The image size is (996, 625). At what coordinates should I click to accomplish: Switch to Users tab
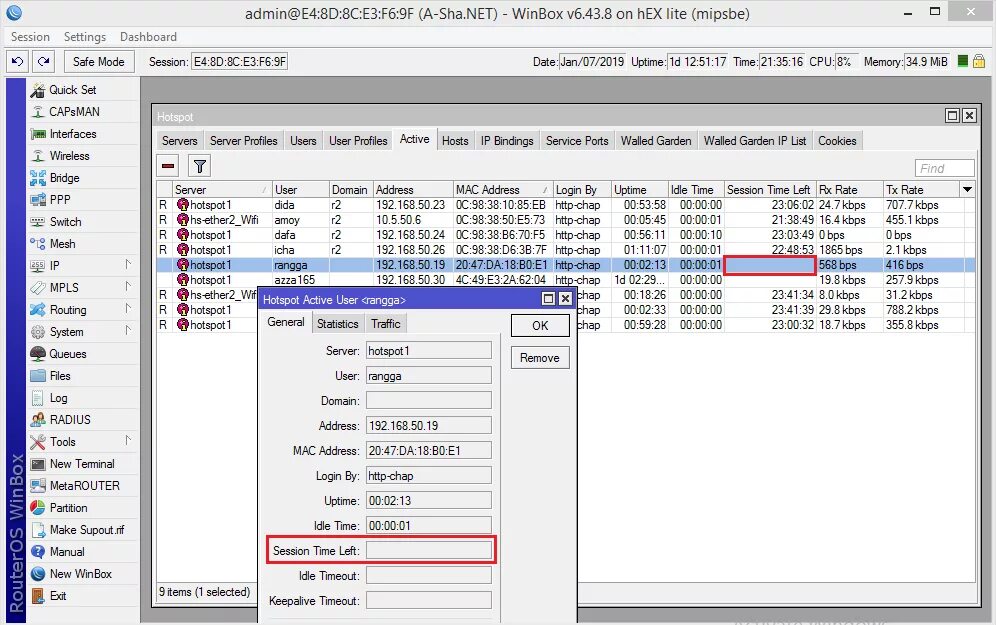point(303,141)
